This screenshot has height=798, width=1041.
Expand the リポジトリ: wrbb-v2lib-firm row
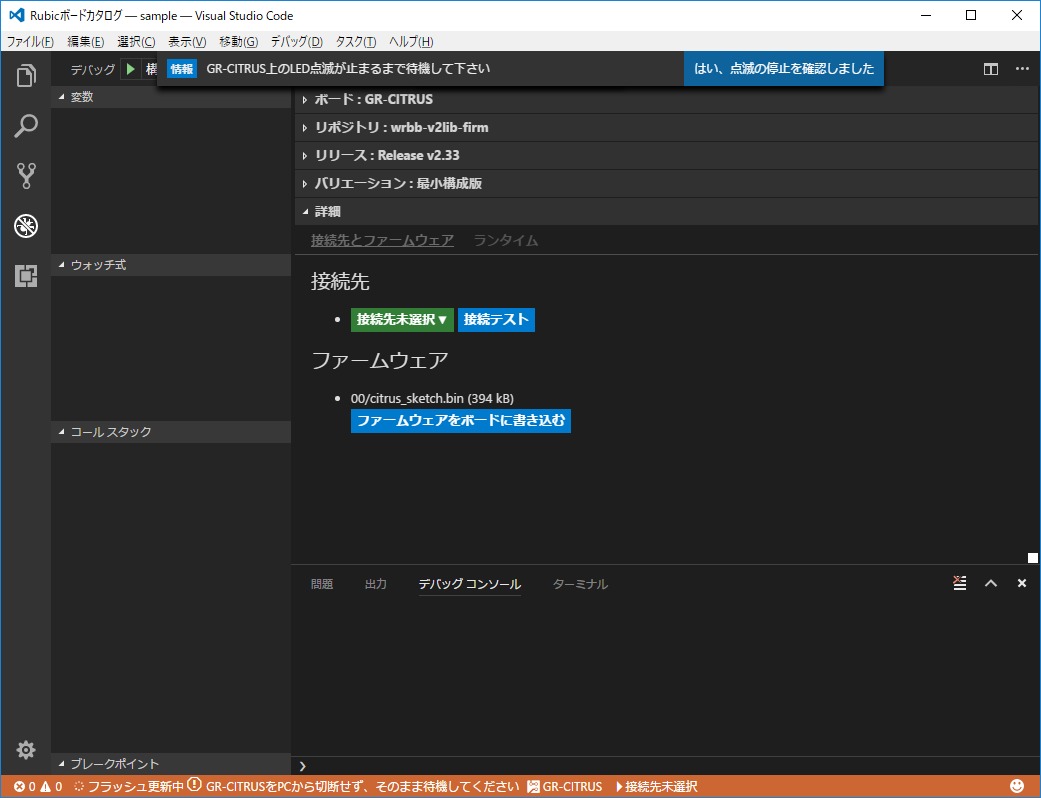666,127
